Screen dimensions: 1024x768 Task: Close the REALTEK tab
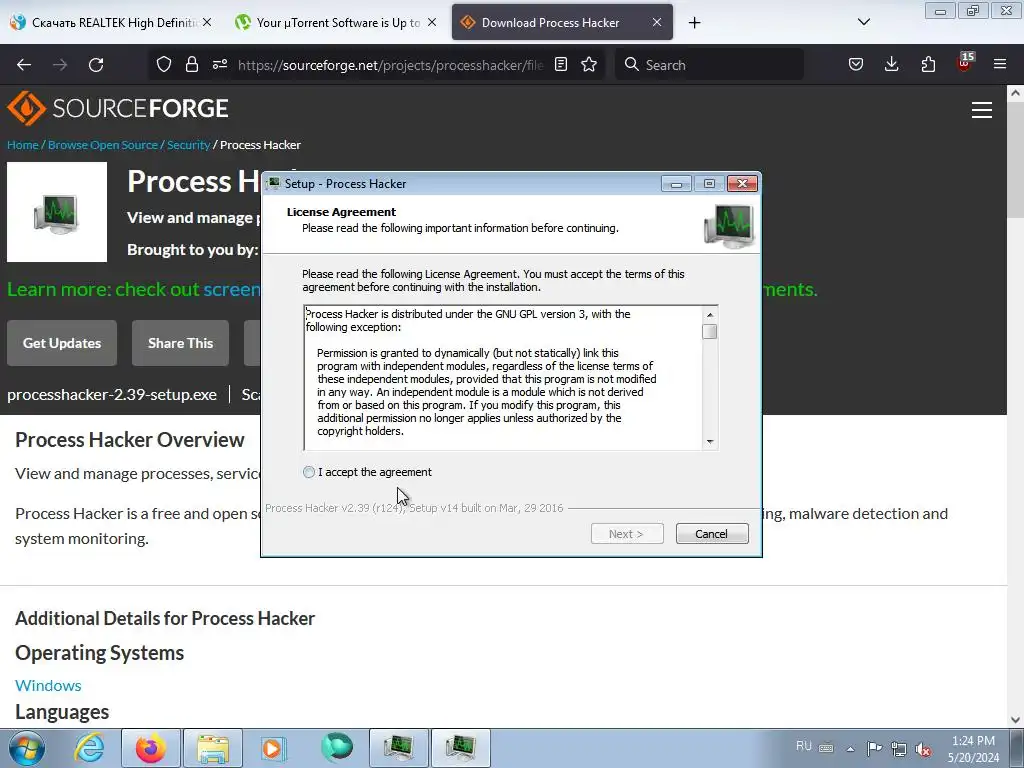pyautogui.click(x=207, y=22)
